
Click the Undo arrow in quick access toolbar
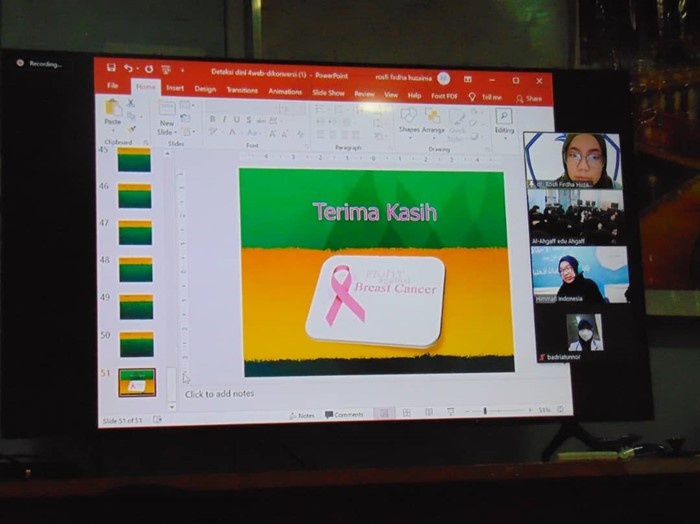pyautogui.click(x=129, y=68)
